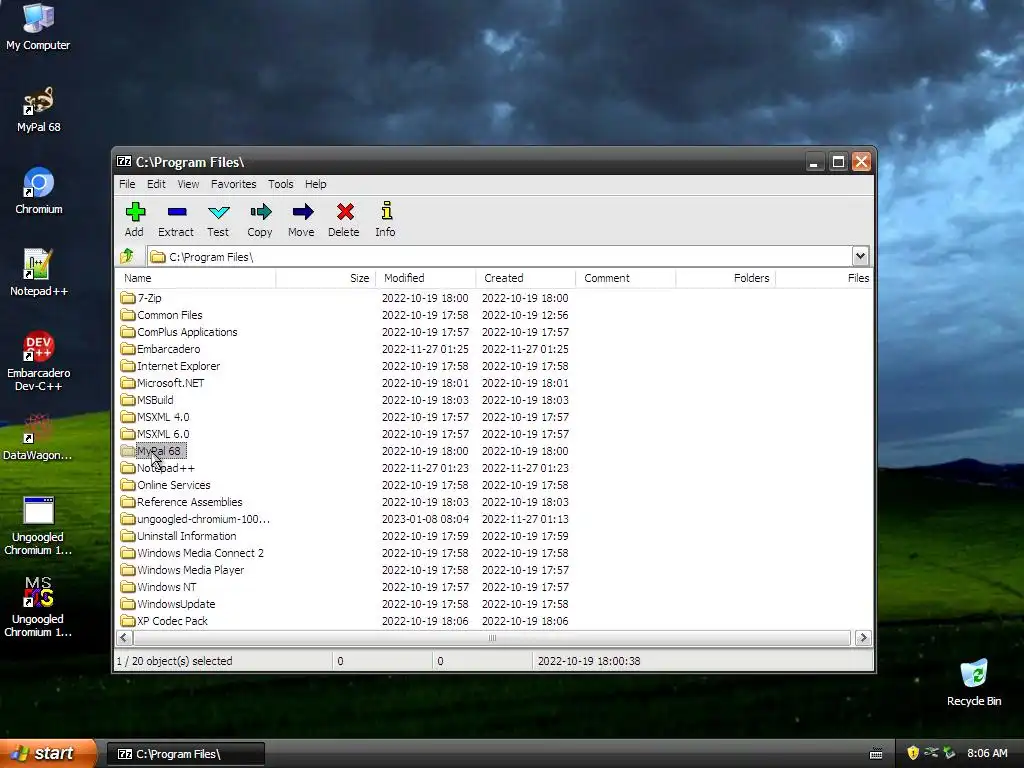
Task: Click scrollbar left arrow in file list
Action: pos(124,637)
